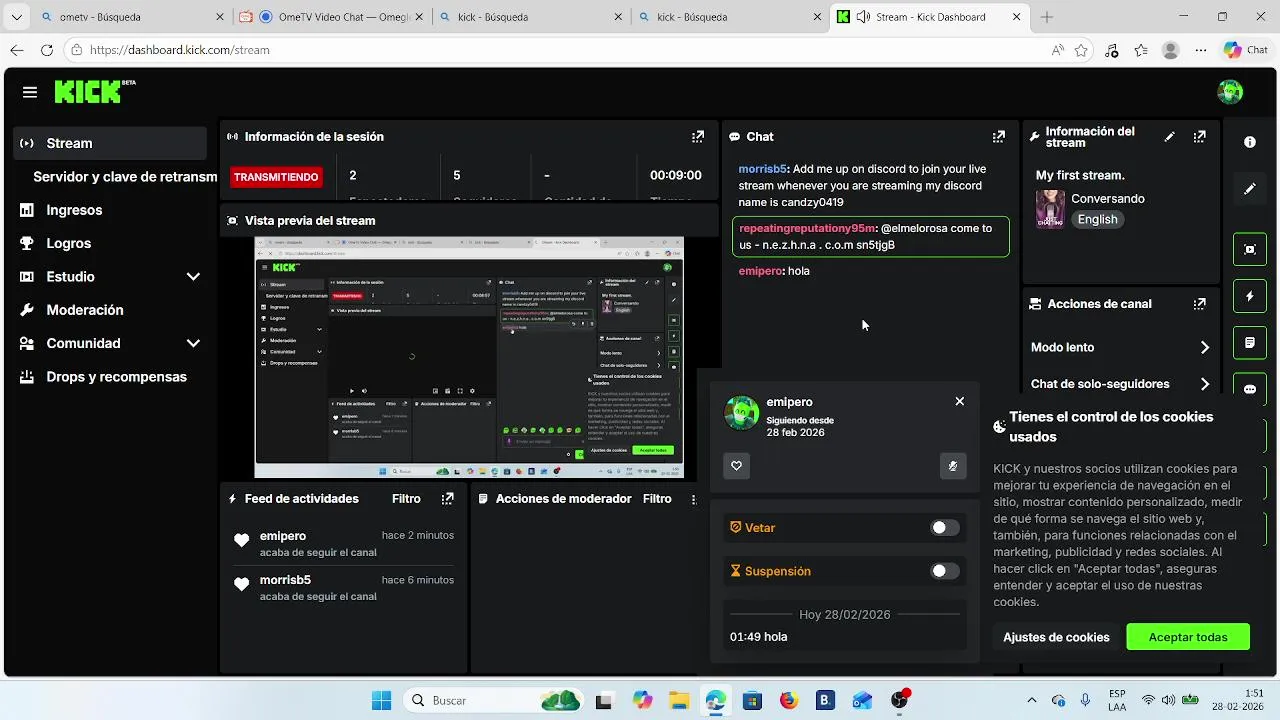Open Ajustes de cookies
Screen dimensions: 1280x720
coord(1056,637)
